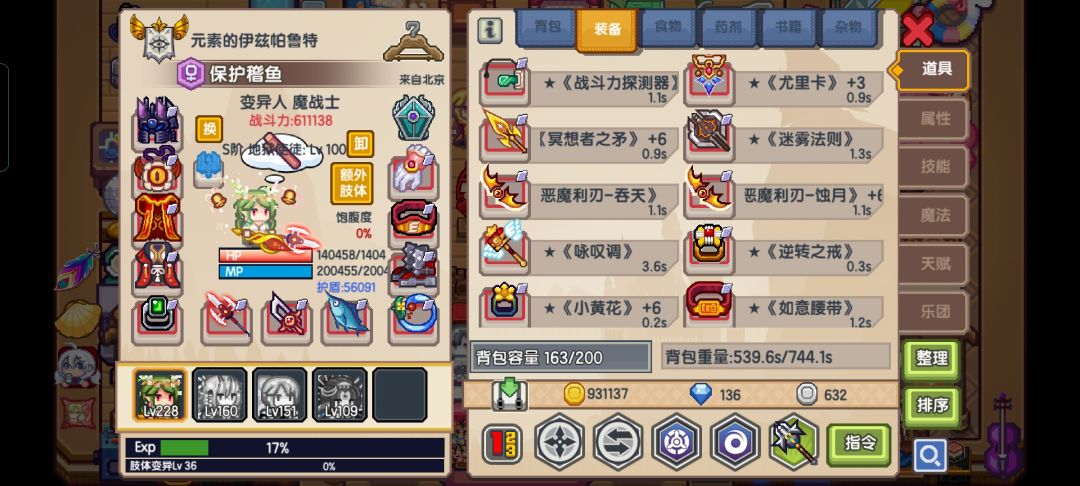This screenshot has width=1080, height=486.
Task: Click the axe weapon hexagon button
Action: (x=794, y=442)
